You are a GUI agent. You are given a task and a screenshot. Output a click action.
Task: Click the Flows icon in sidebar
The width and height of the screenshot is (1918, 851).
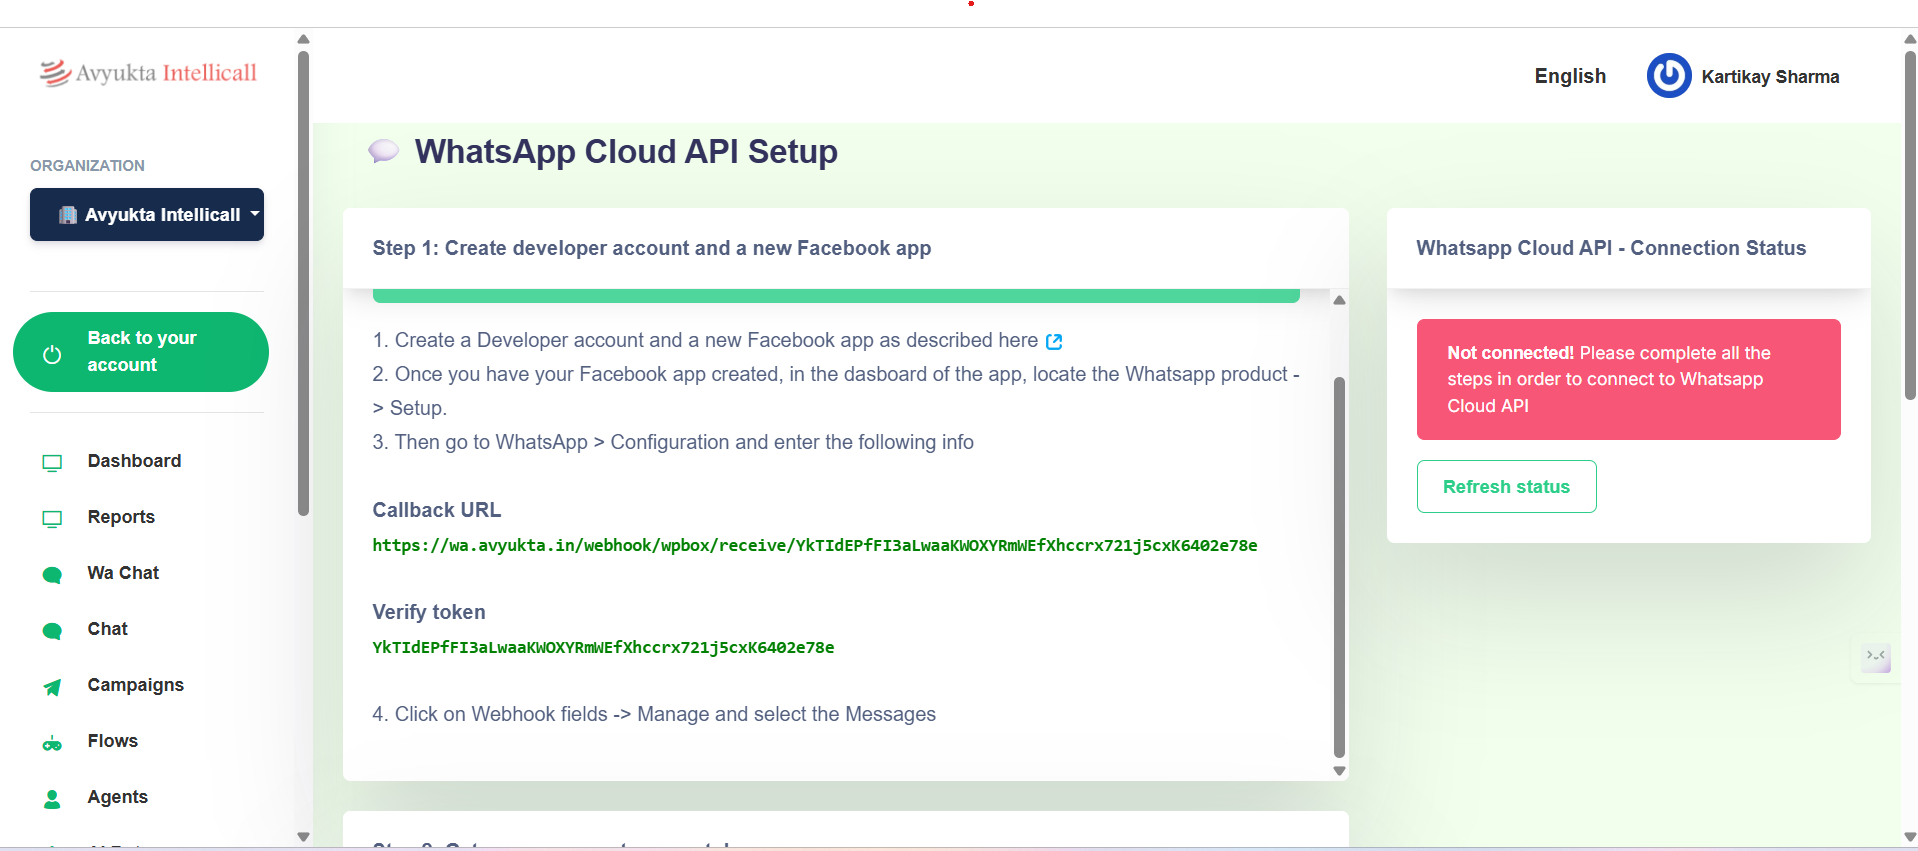pyautogui.click(x=52, y=743)
